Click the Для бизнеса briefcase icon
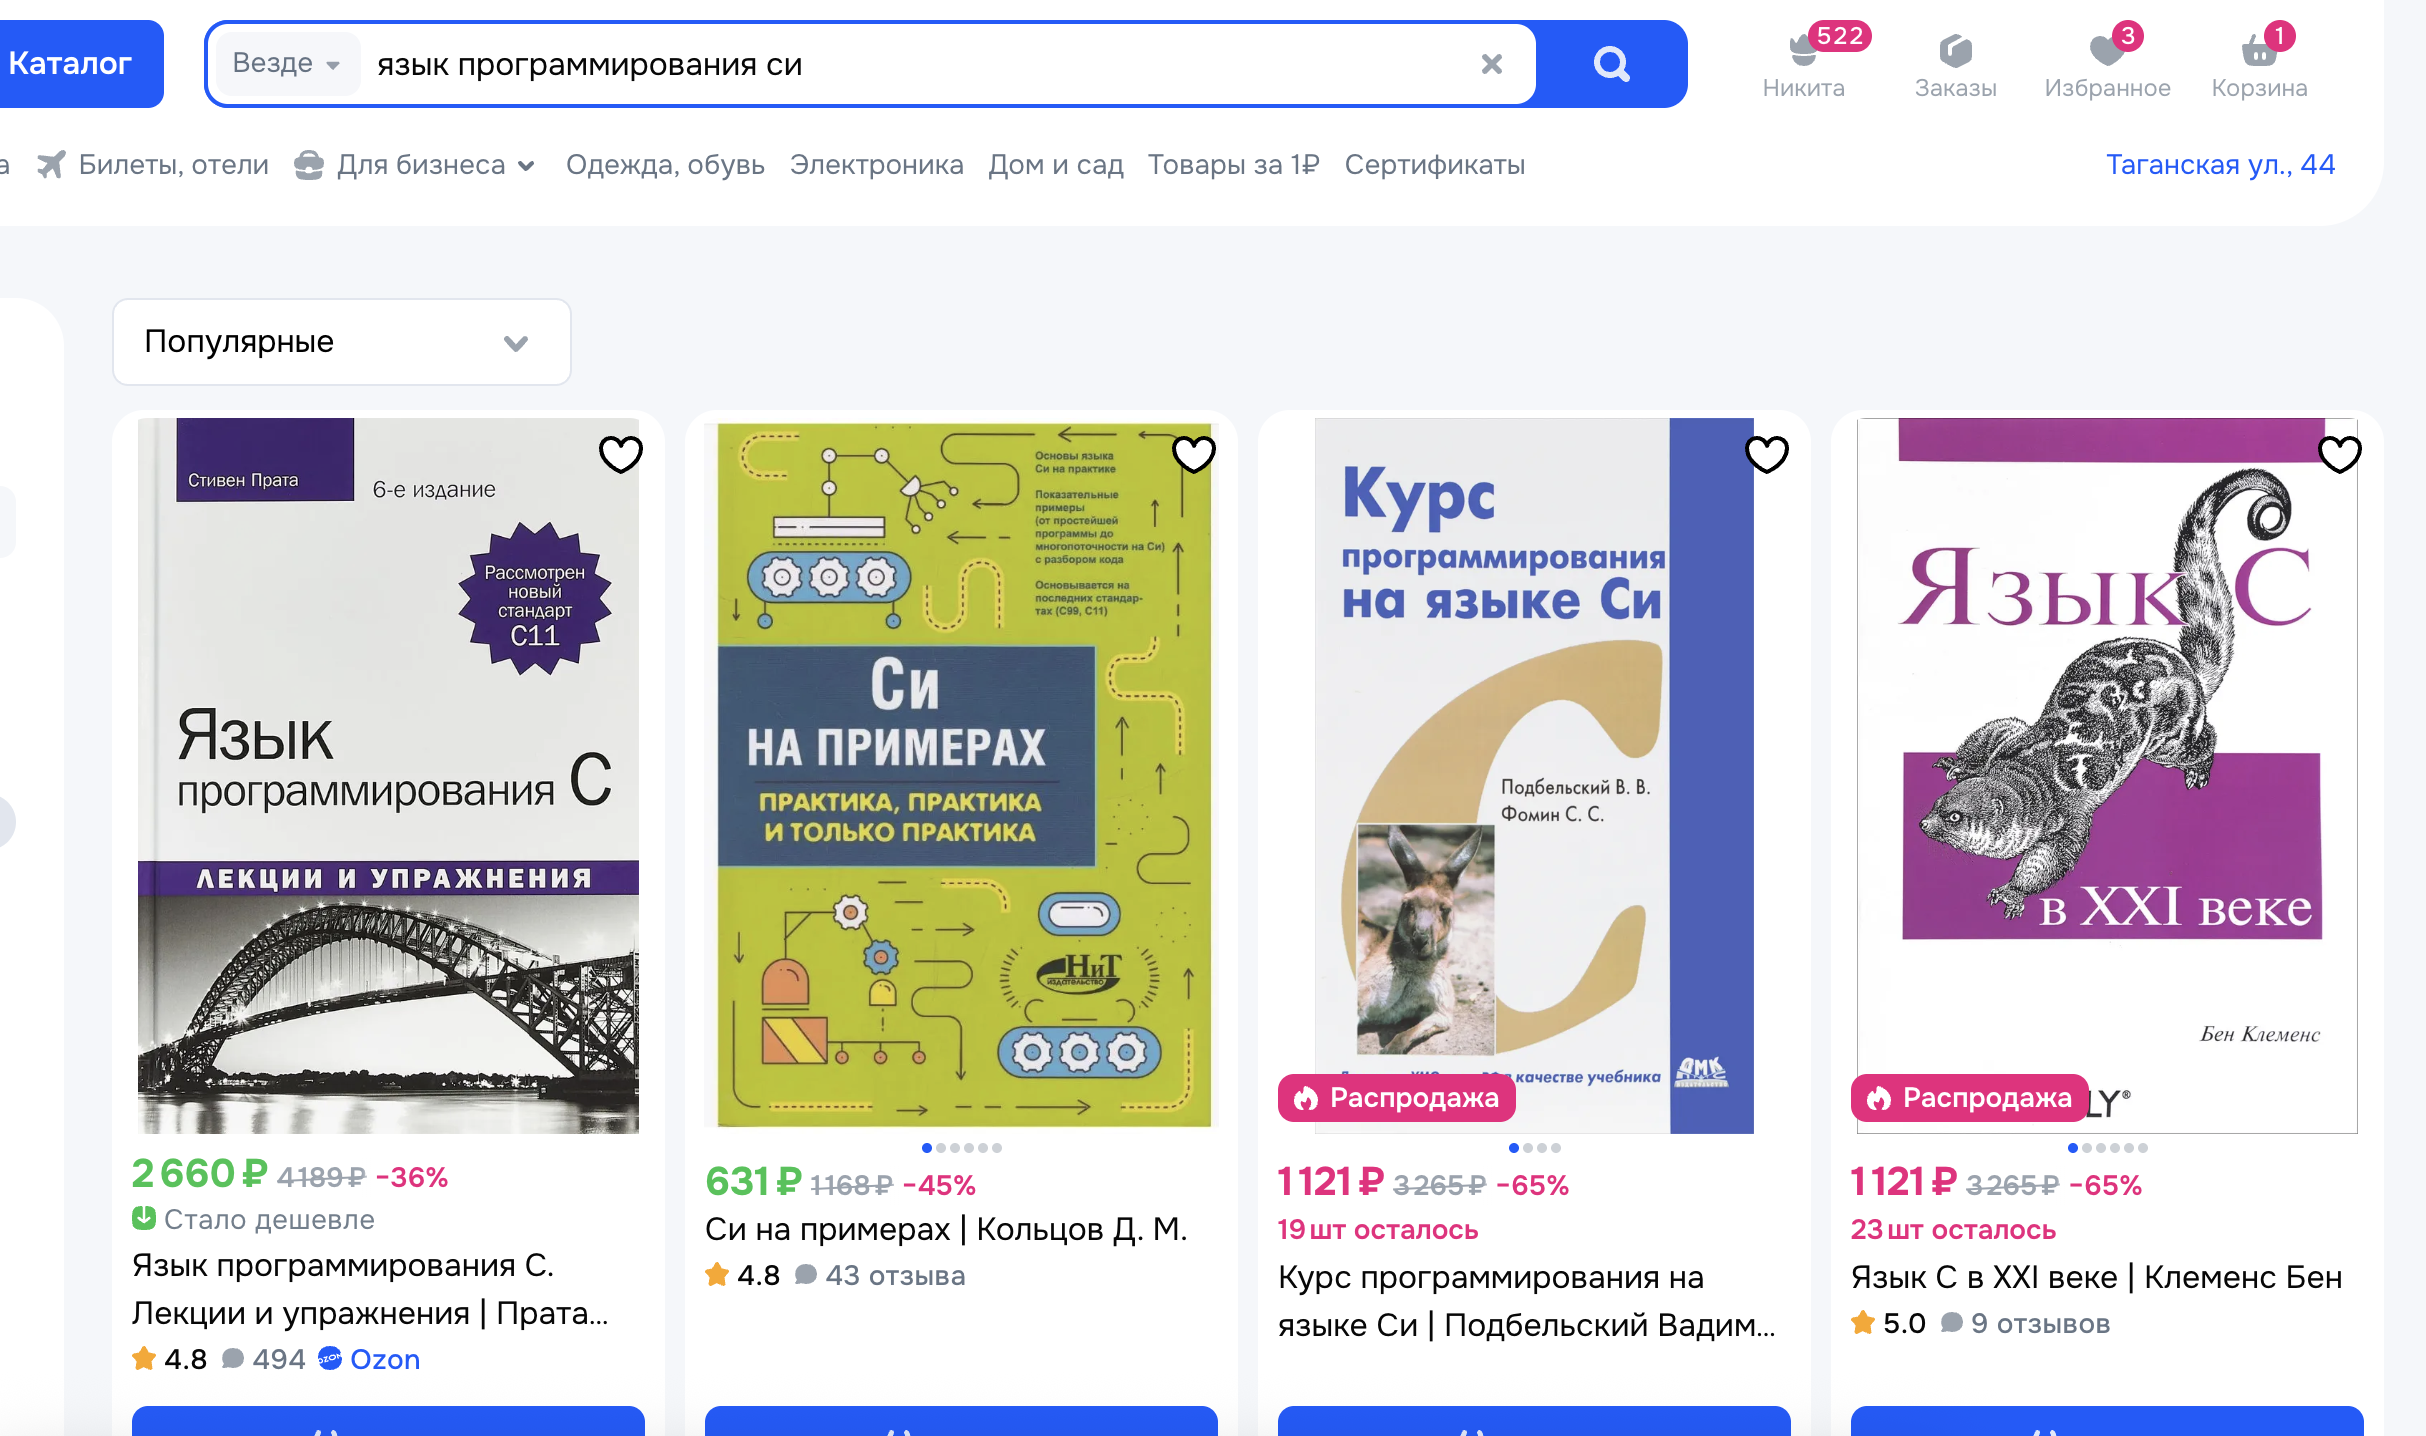The height and width of the screenshot is (1436, 2426). (309, 165)
